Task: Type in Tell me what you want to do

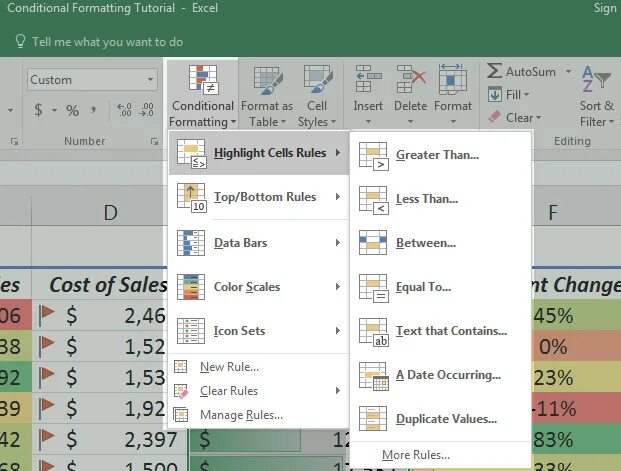Action: click(107, 42)
